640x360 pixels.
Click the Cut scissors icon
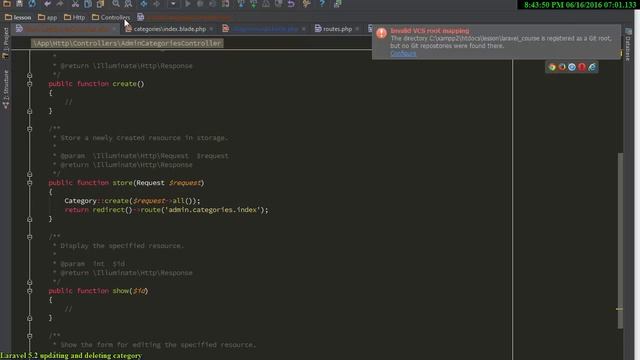(x=75, y=4)
